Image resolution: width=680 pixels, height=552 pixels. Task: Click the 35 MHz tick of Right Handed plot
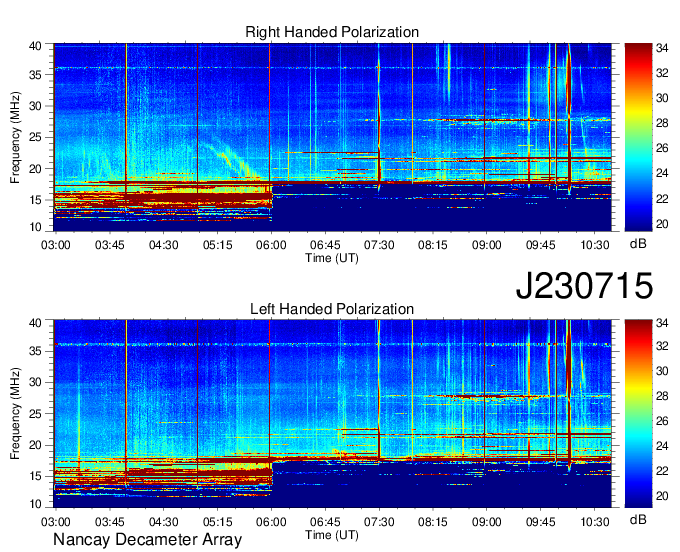35,75
